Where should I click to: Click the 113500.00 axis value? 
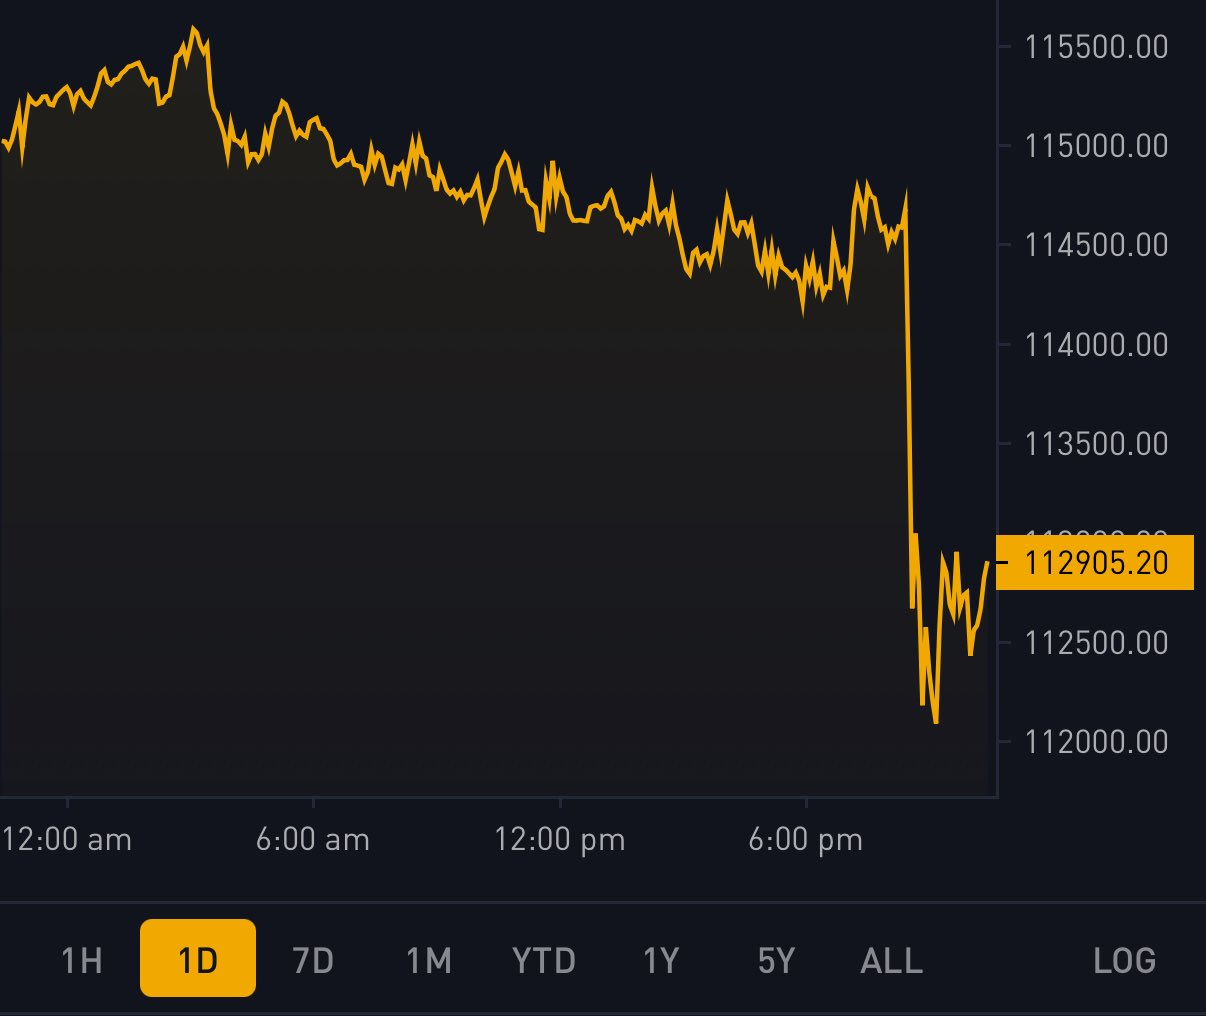1096,443
